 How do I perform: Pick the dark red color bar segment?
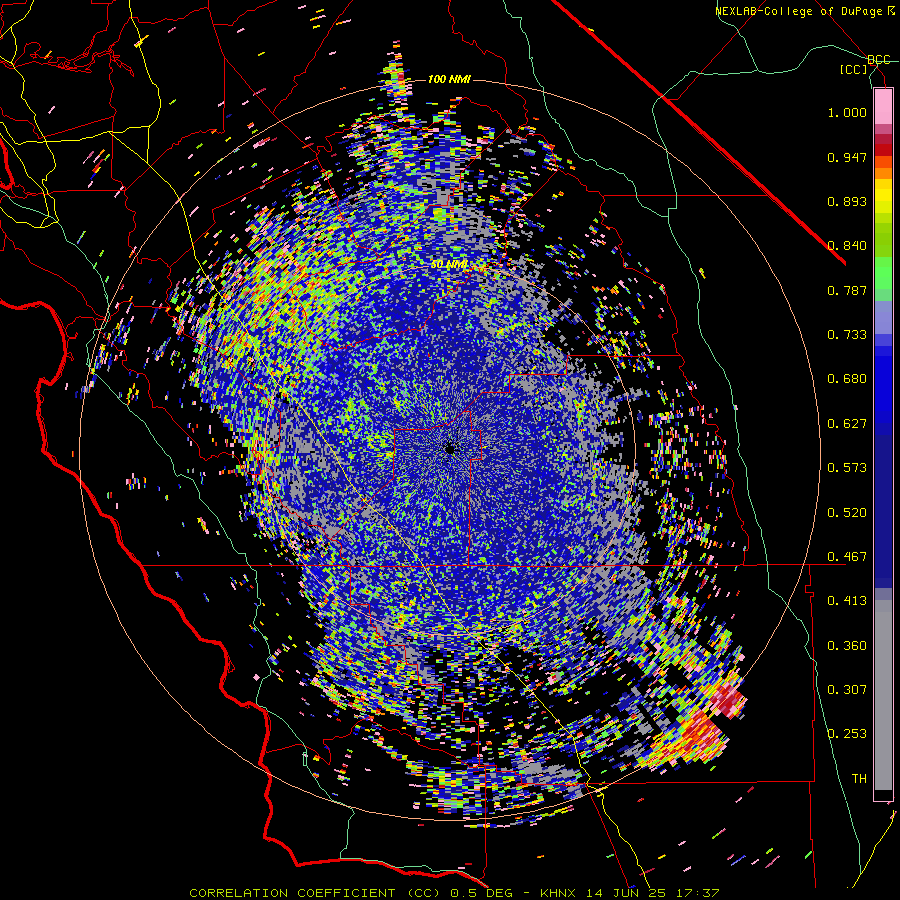(883, 150)
